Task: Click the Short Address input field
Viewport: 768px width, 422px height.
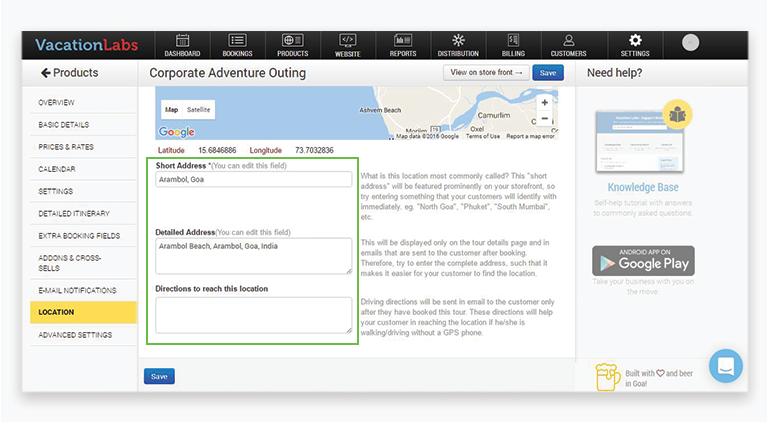Action: 253,180
